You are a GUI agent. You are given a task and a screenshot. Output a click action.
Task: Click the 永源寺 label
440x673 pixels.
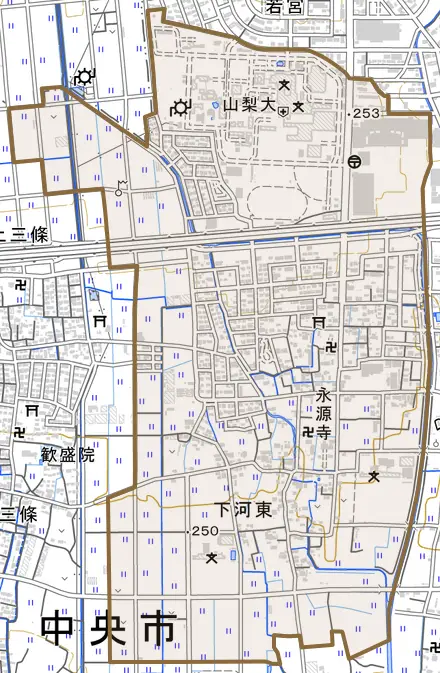(324, 415)
